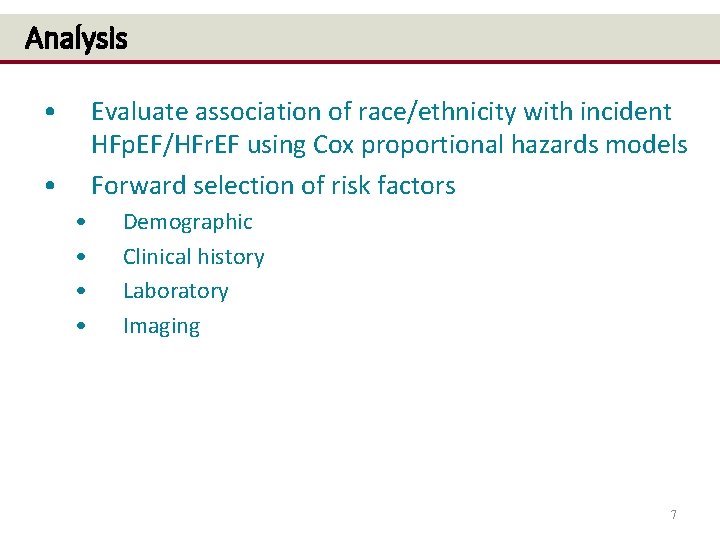Click the gray header bar right of title
720x540 pixels.
pos(422,37)
